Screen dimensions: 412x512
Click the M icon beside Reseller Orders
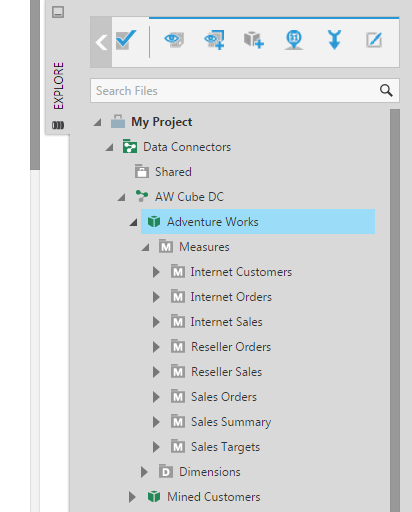[x=178, y=346]
